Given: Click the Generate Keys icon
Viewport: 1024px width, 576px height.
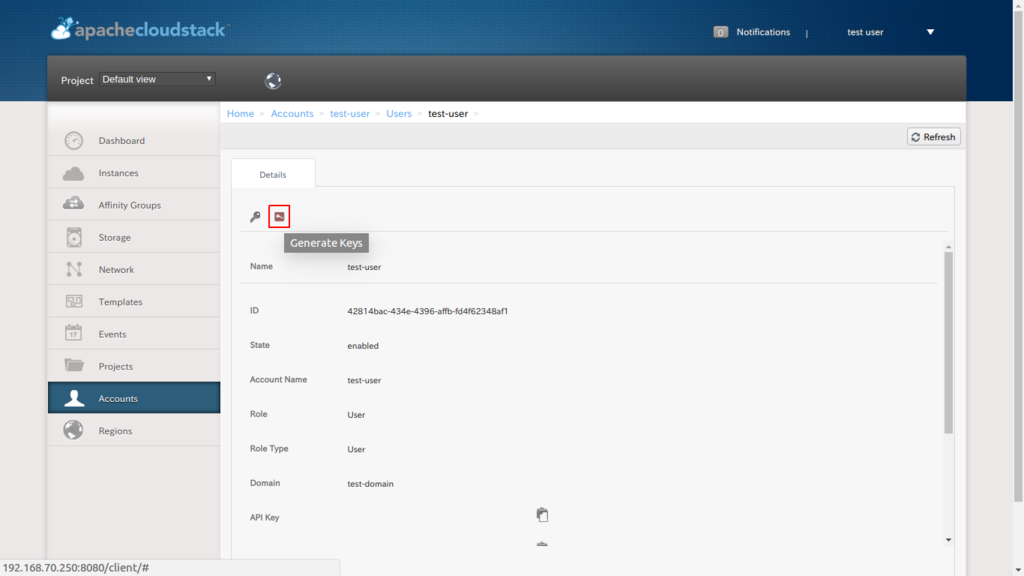Looking at the screenshot, I should point(279,216).
